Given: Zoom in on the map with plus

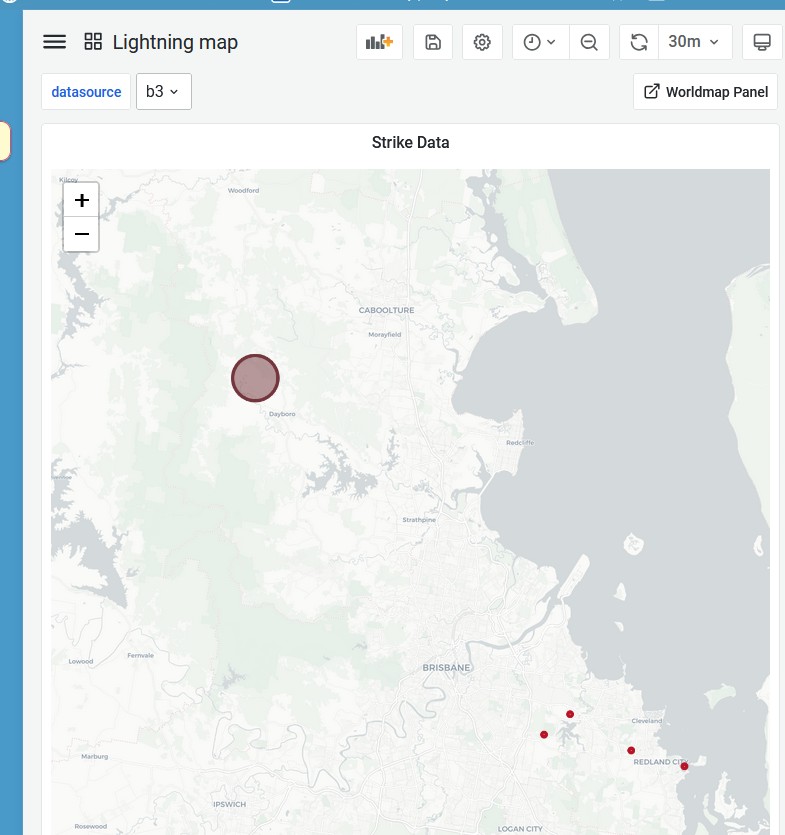Looking at the screenshot, I should click(x=82, y=200).
